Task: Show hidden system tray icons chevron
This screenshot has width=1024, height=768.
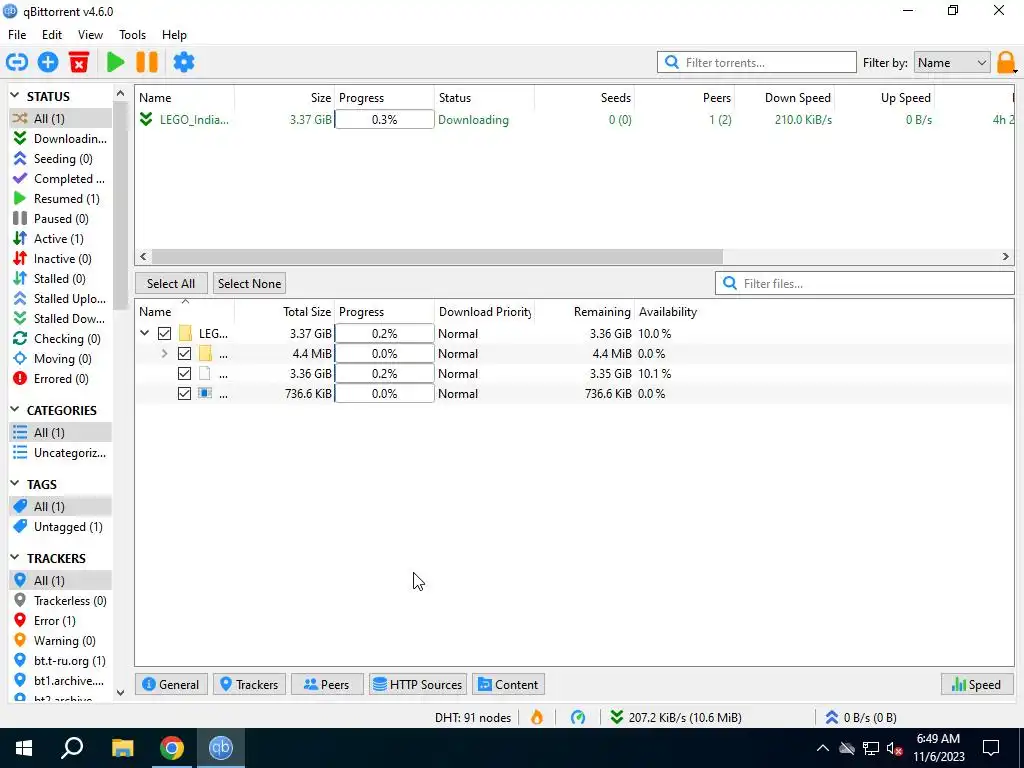Action: click(823, 748)
